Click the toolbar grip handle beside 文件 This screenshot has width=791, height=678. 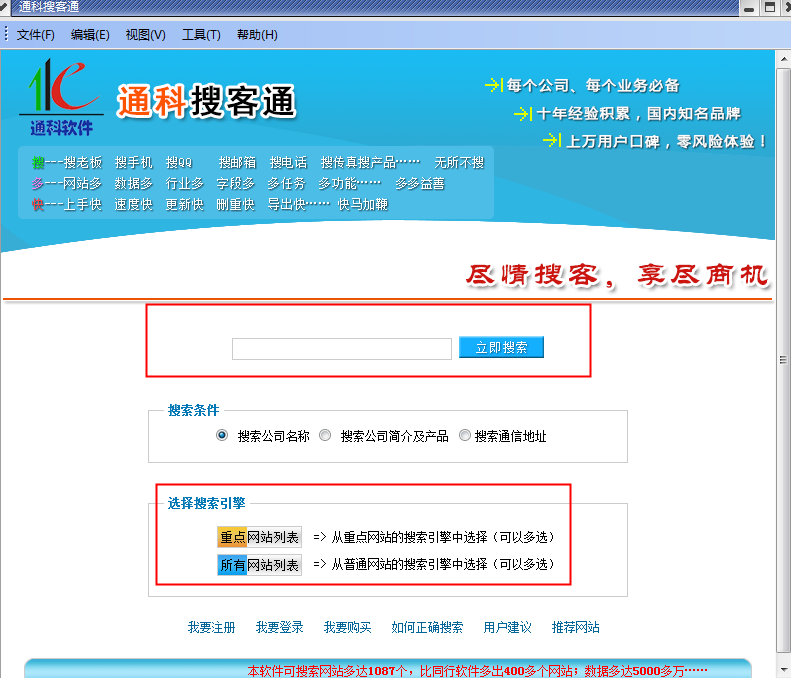point(6,34)
